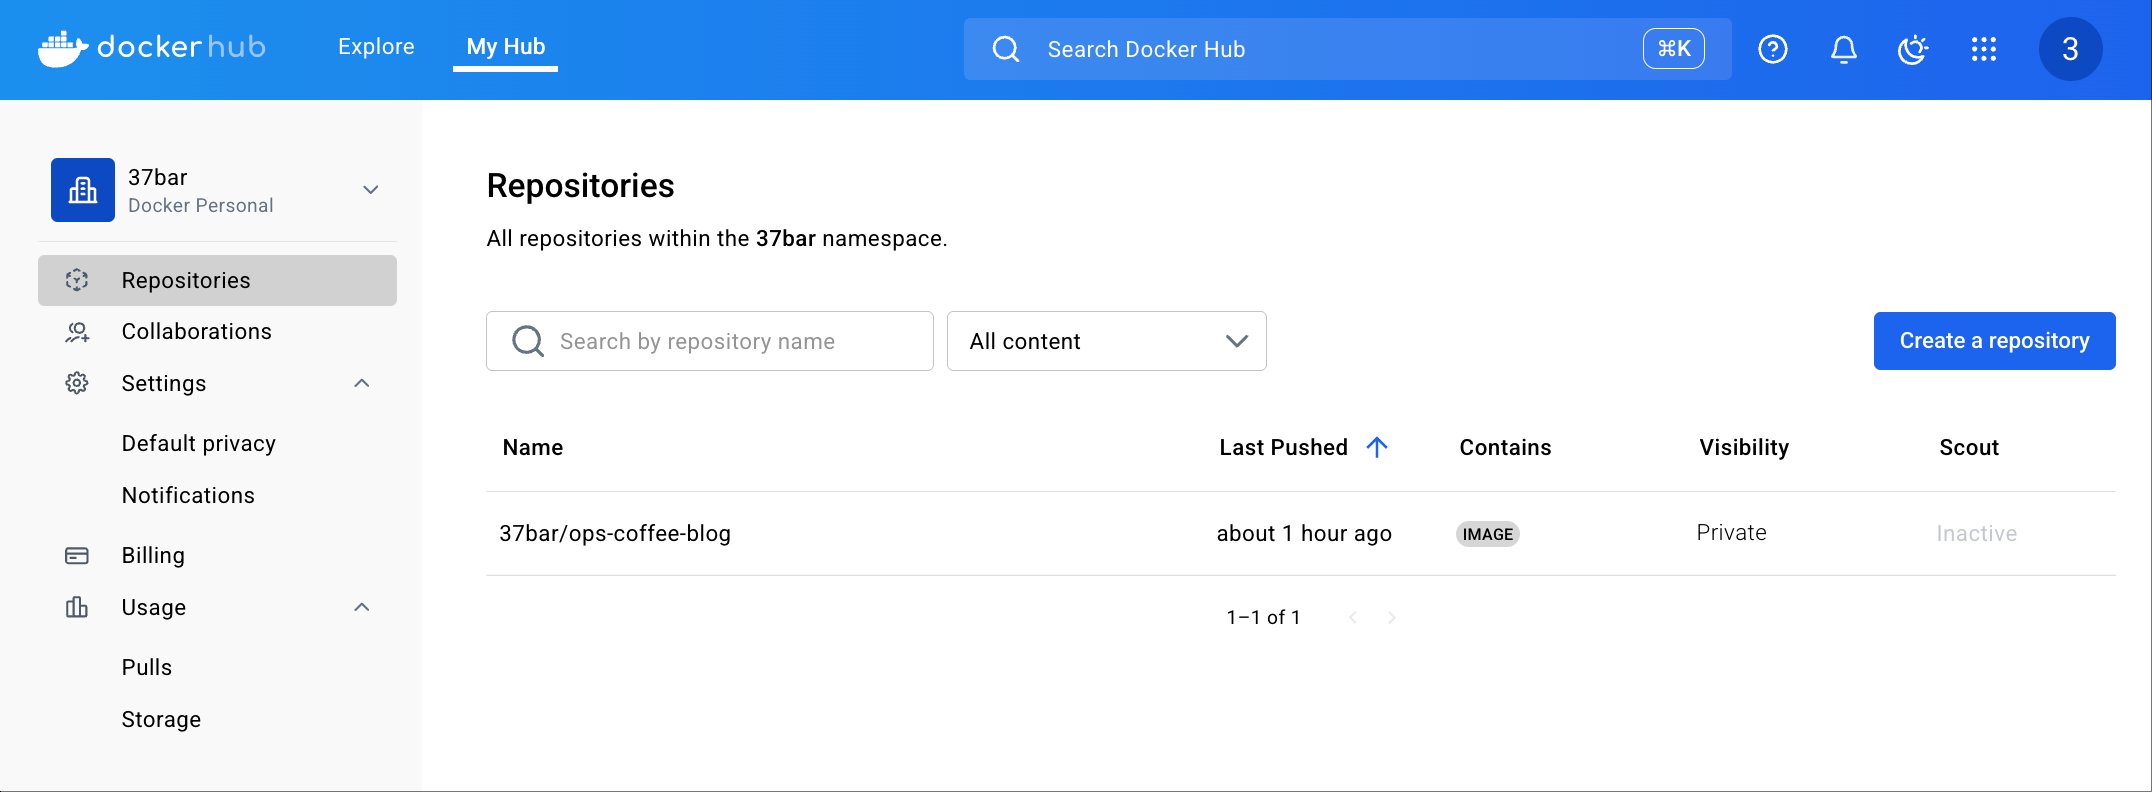The image size is (2152, 792).
Task: Open the help question mark icon
Action: pos(1773,49)
